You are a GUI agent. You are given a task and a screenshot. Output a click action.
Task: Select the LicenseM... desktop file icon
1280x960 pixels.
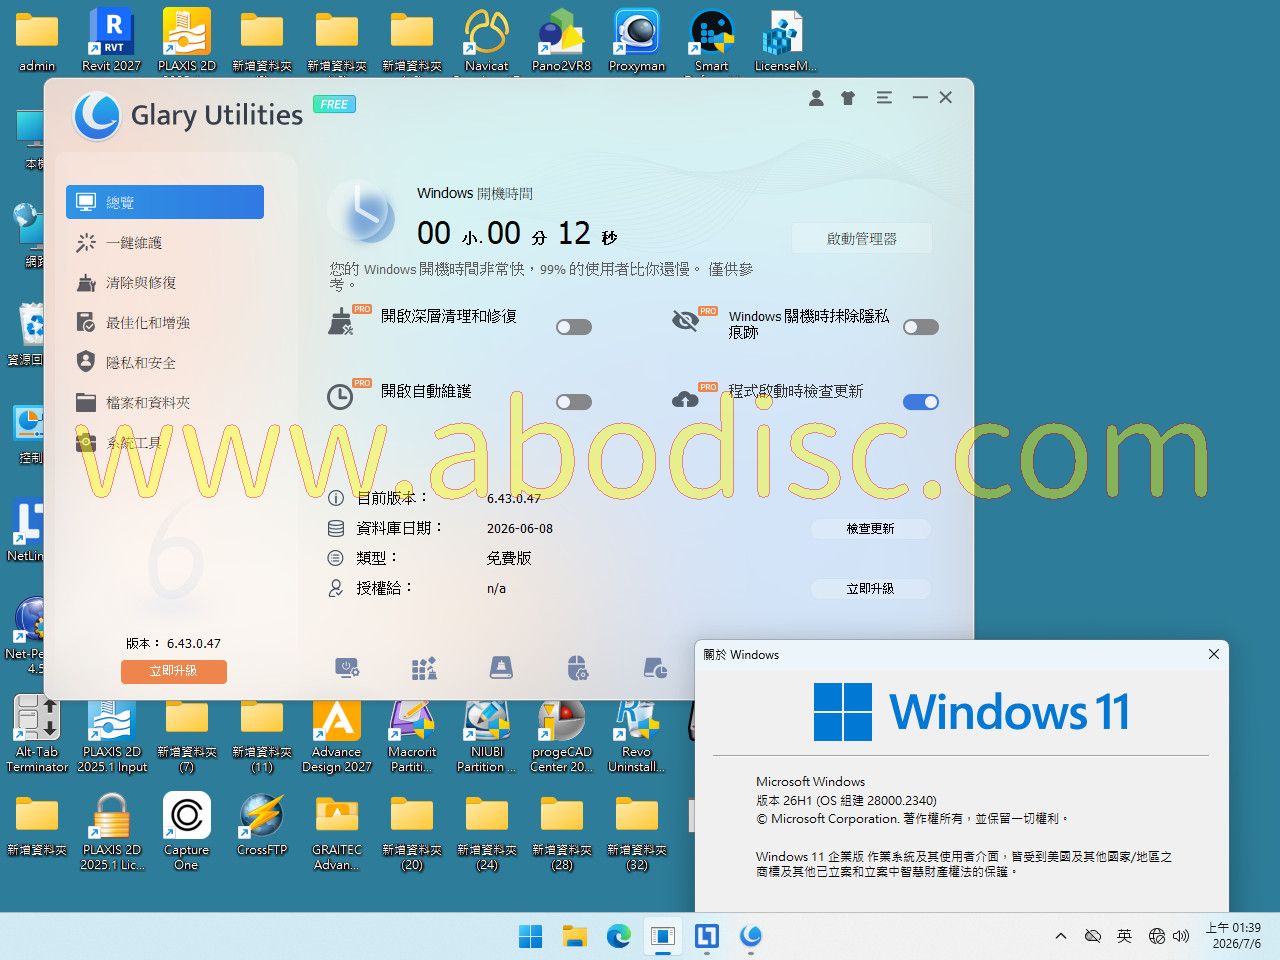[786, 40]
